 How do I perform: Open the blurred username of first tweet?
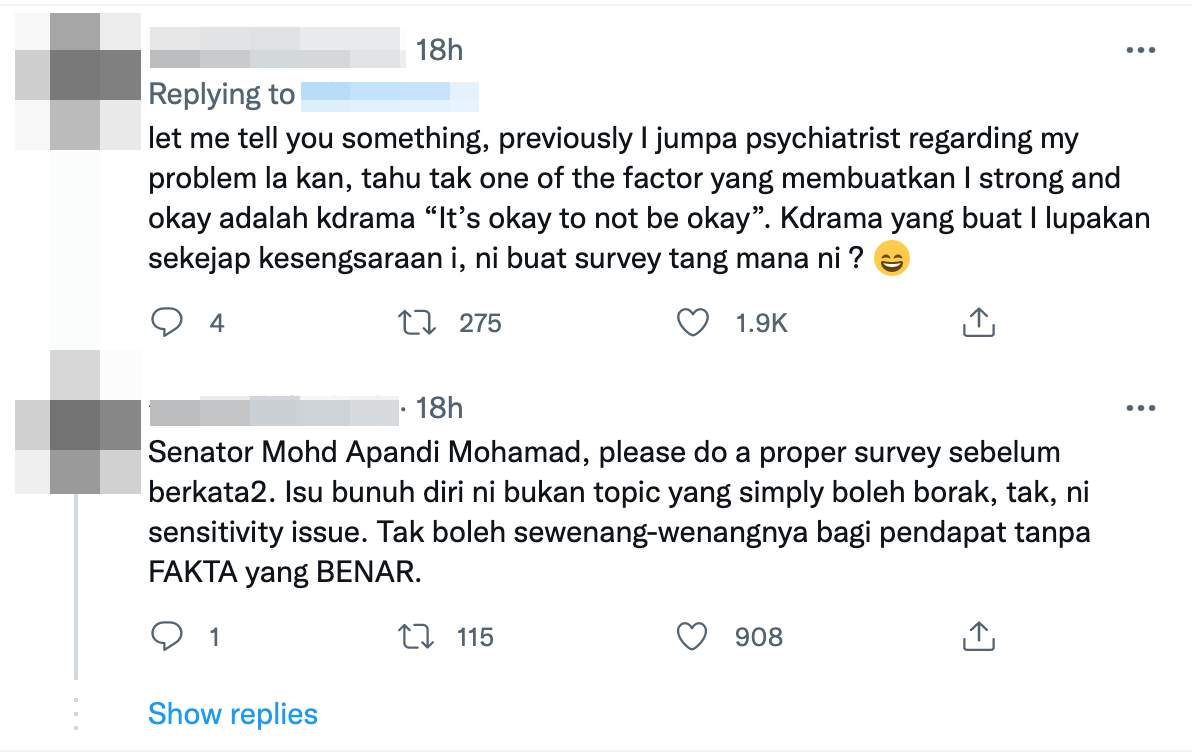[277, 47]
